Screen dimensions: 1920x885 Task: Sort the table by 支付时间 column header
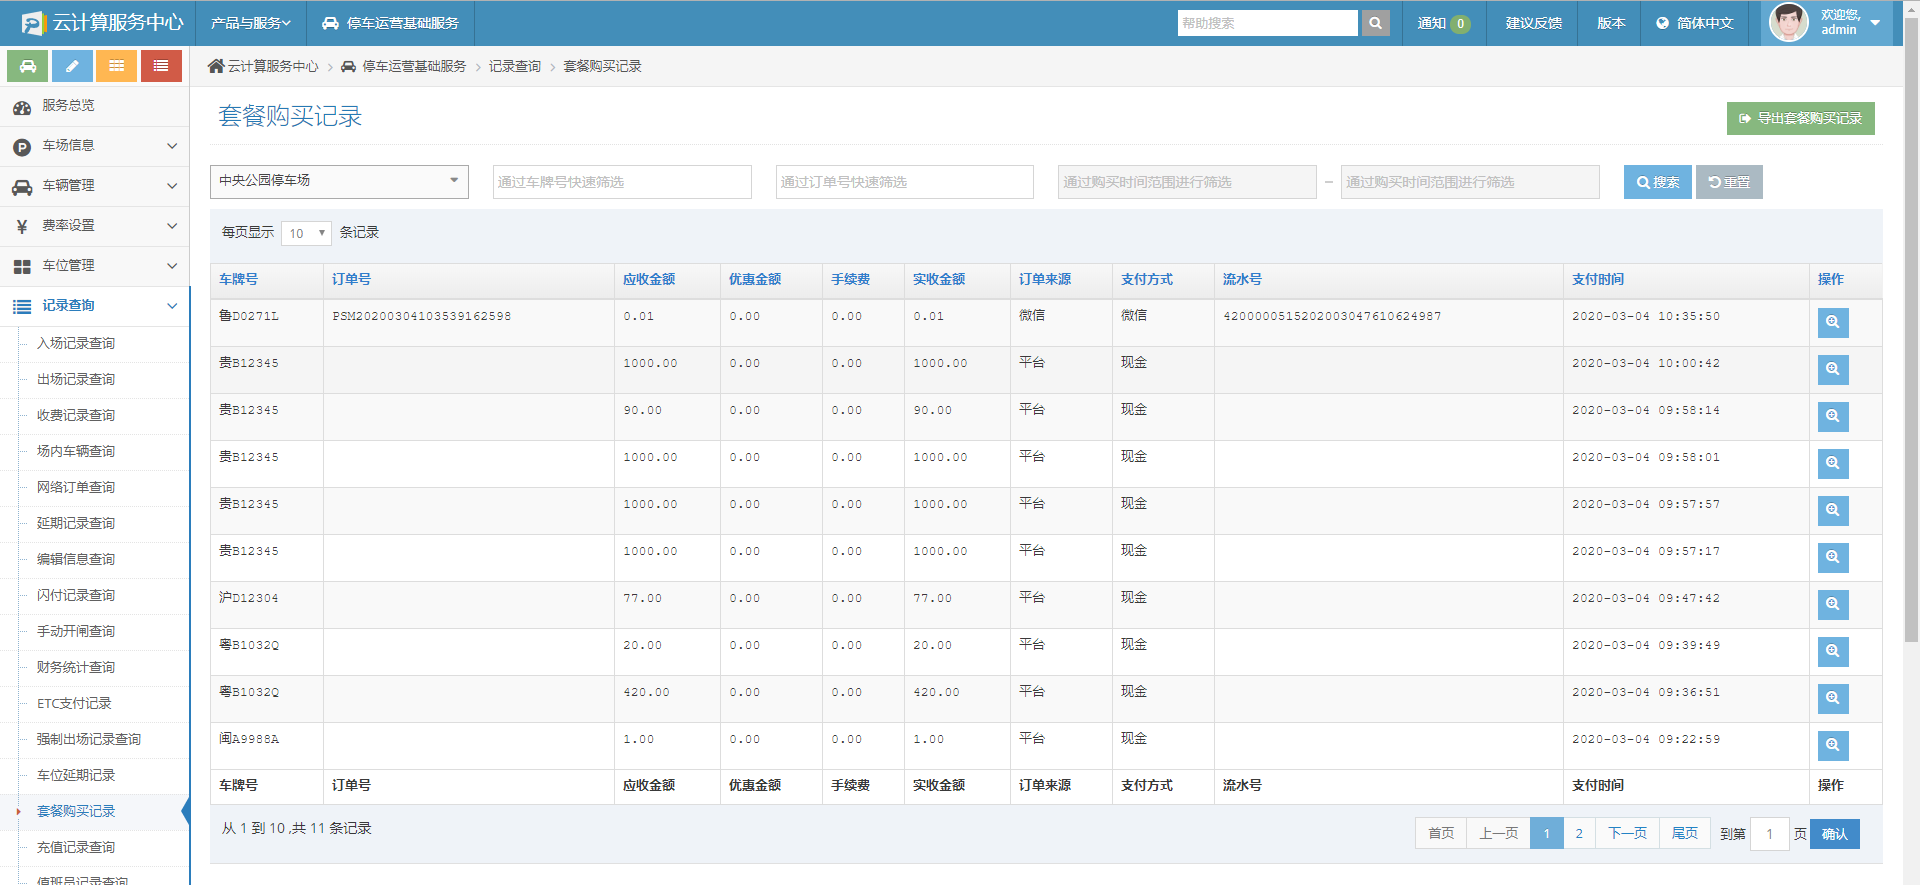click(1597, 280)
